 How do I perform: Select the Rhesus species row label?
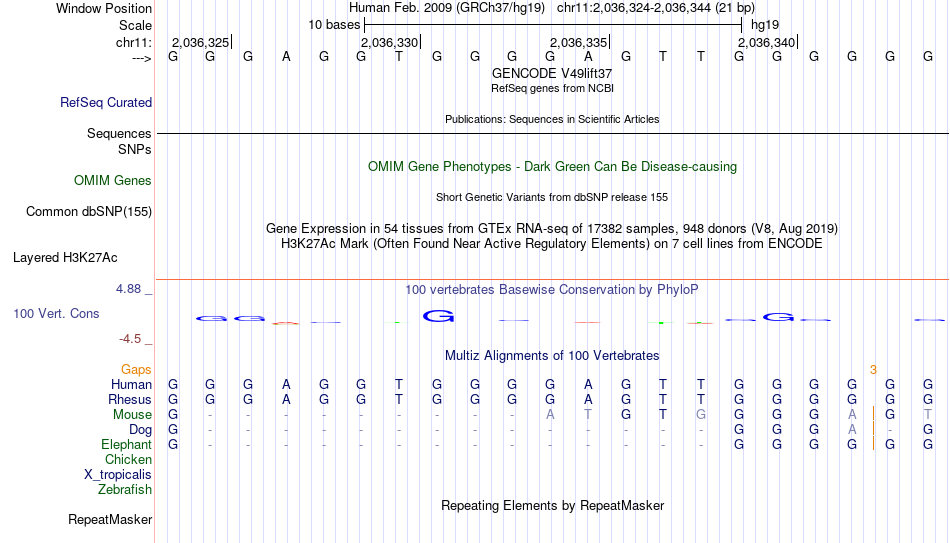(130, 400)
